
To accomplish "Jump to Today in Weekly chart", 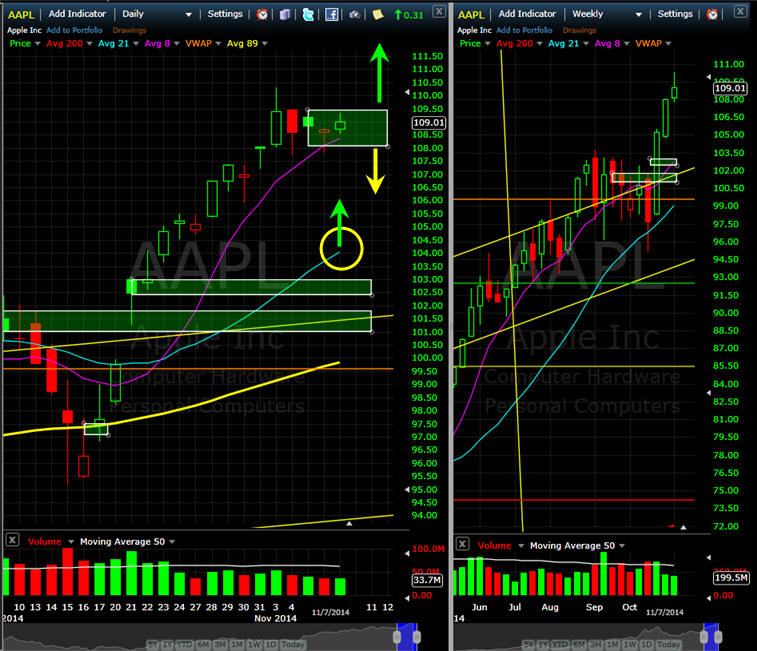I will [x=668, y=644].
